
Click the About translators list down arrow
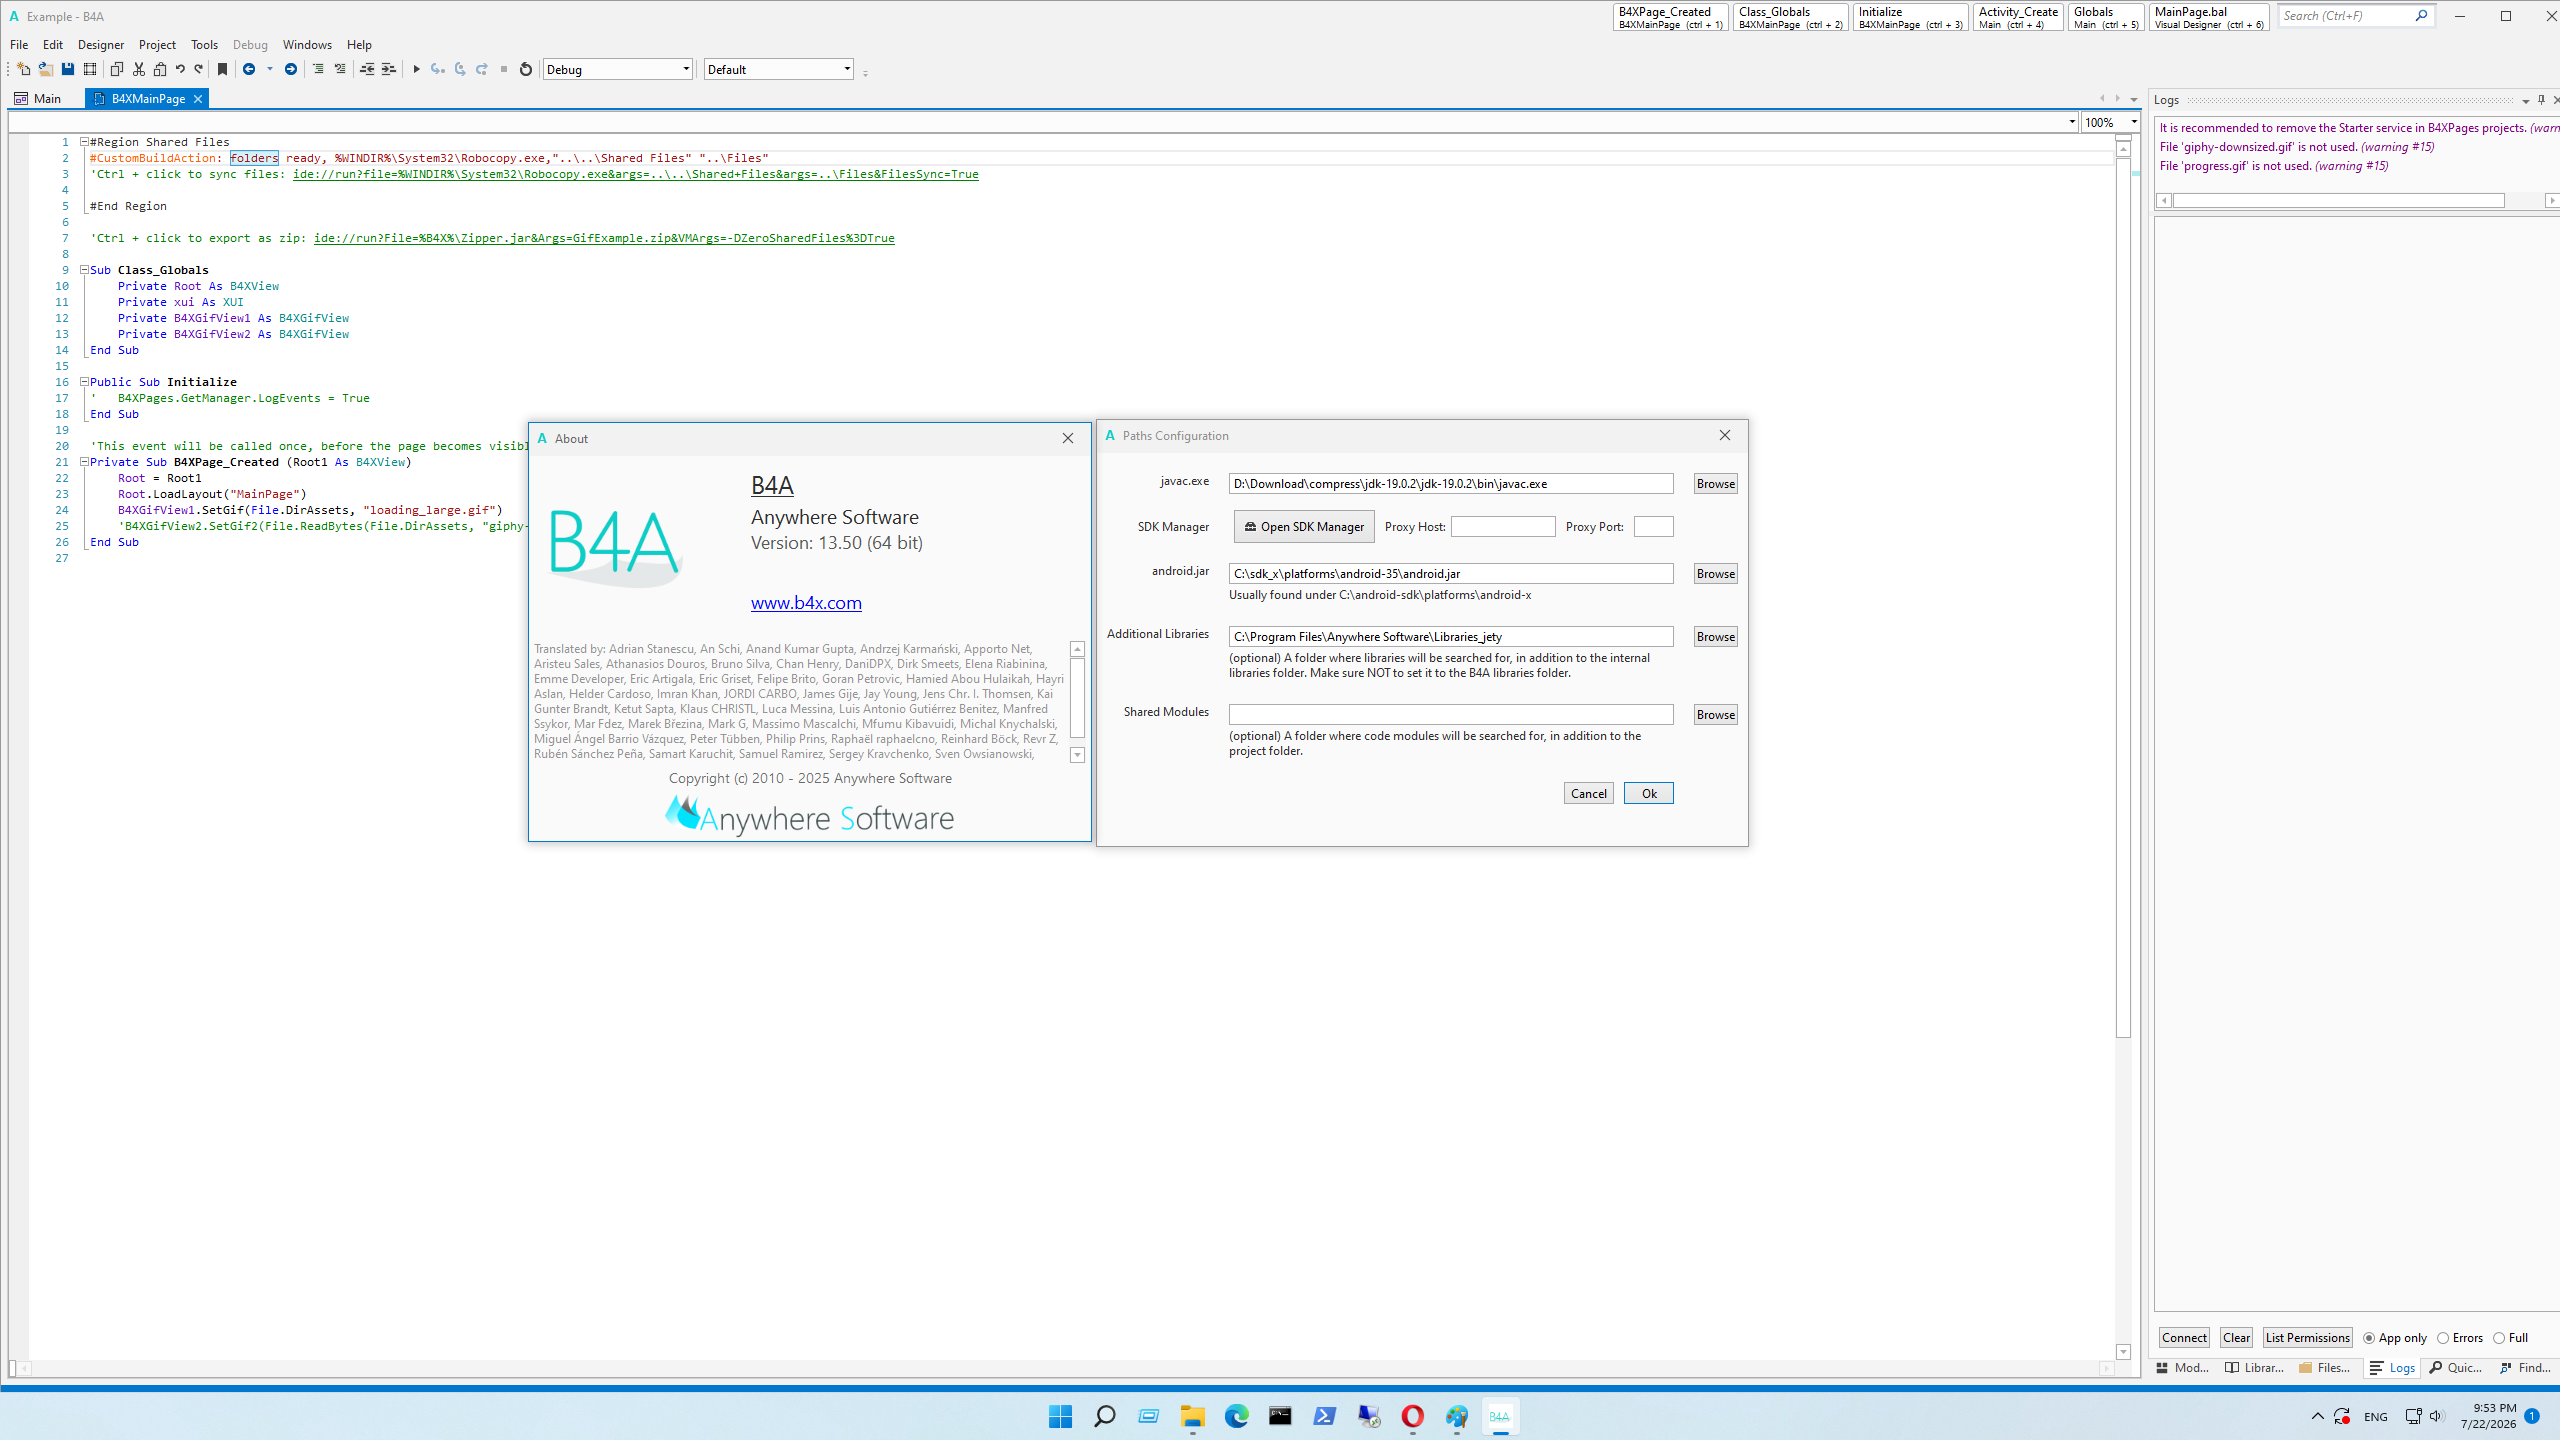click(1077, 755)
